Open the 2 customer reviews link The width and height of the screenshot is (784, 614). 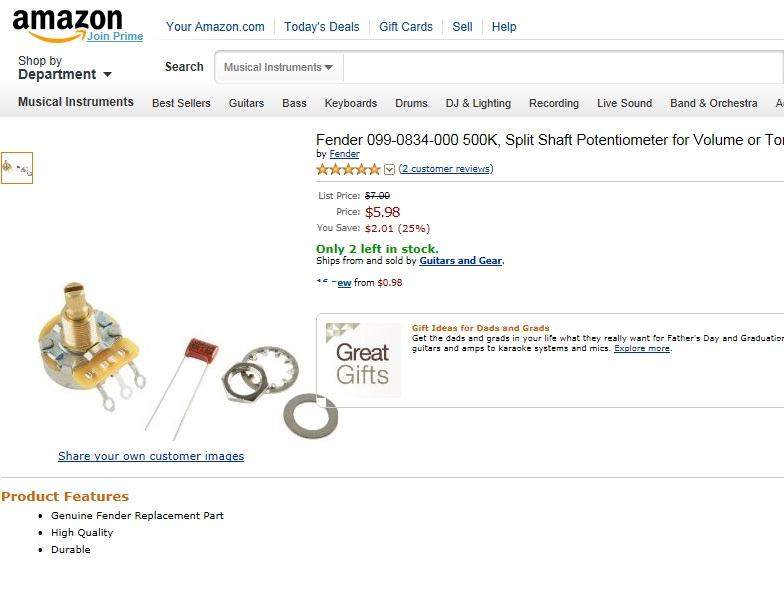446,169
